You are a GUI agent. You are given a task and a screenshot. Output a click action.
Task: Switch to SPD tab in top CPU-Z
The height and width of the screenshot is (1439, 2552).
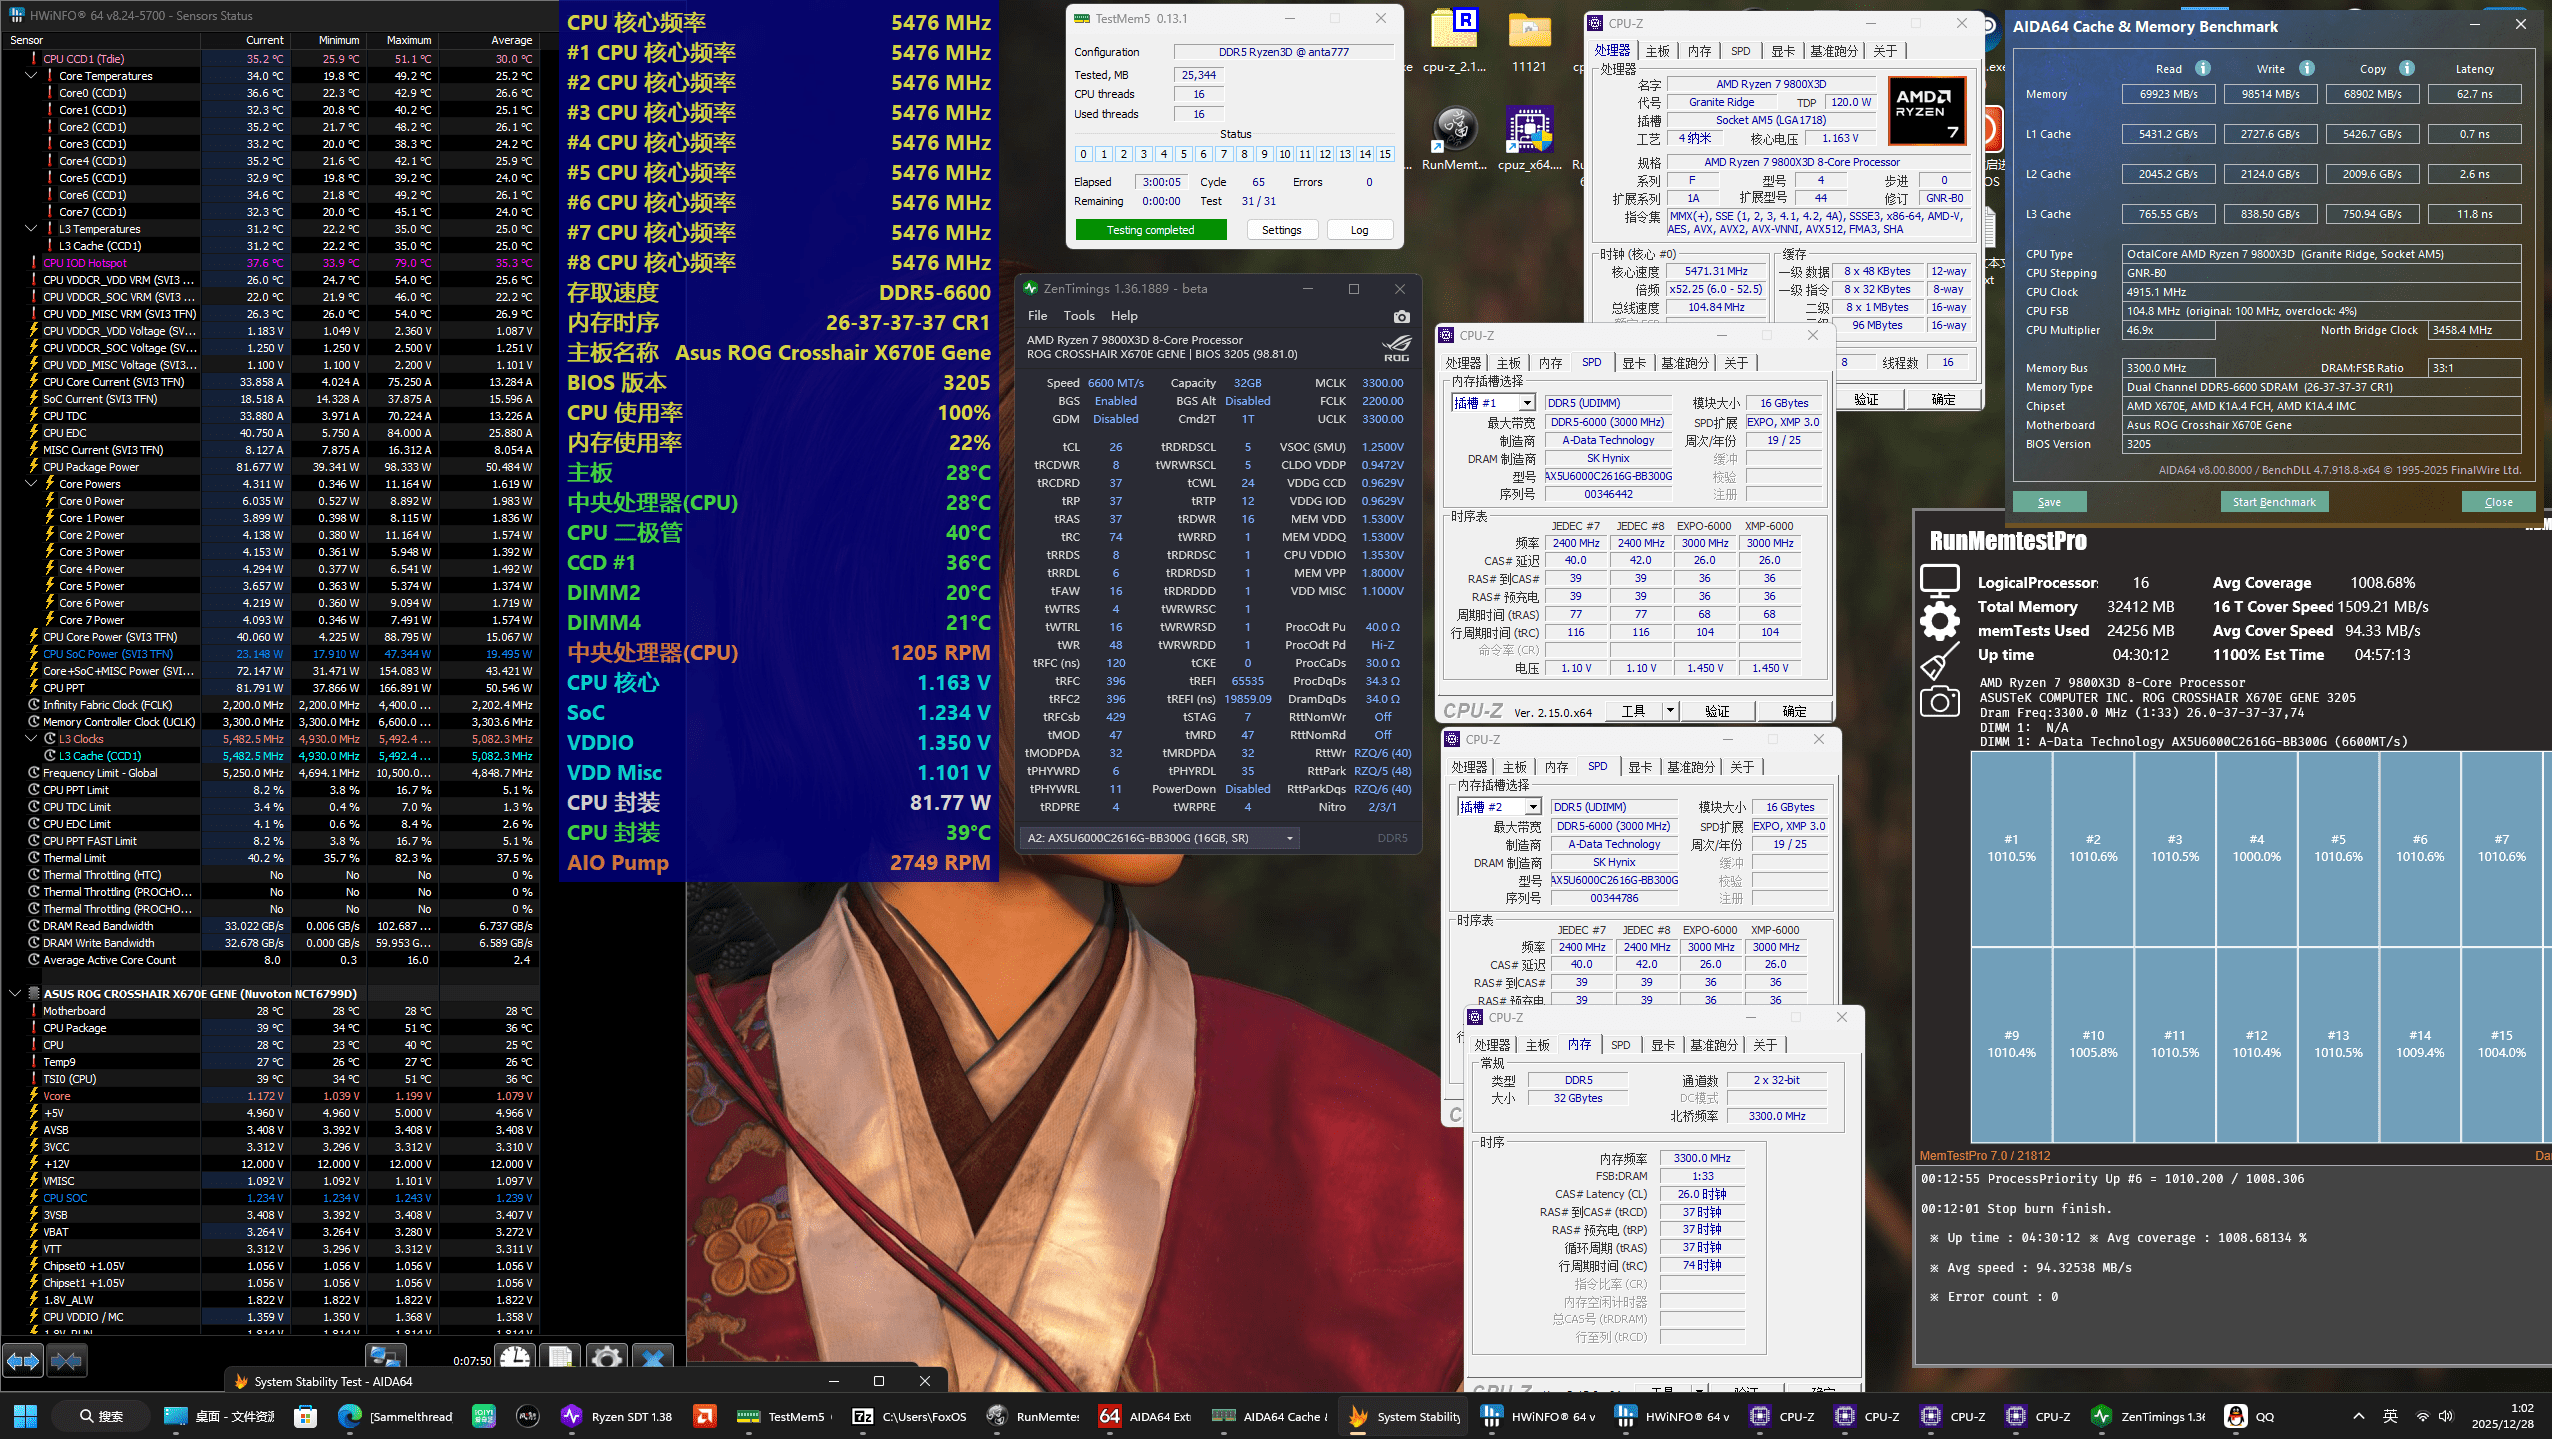point(1740,51)
